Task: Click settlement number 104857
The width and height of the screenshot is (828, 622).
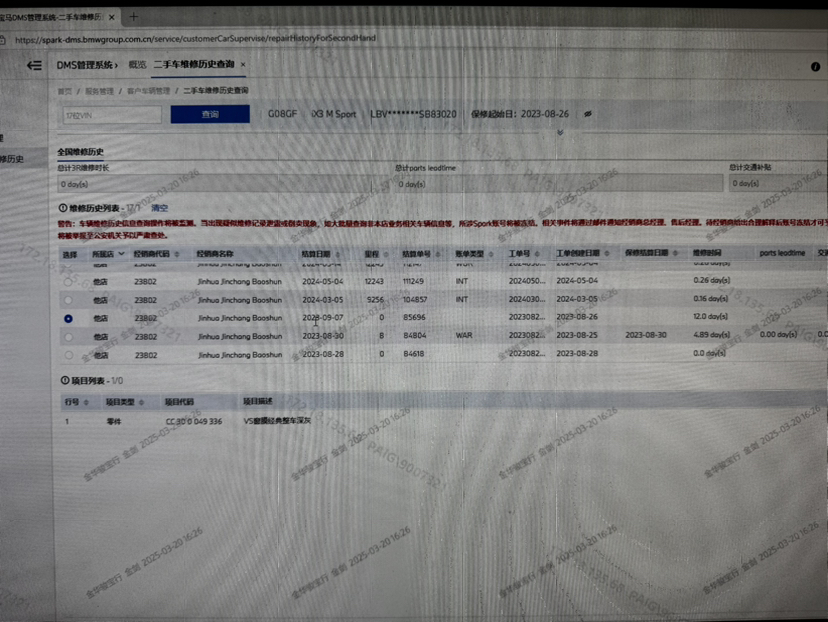Action: click(415, 299)
